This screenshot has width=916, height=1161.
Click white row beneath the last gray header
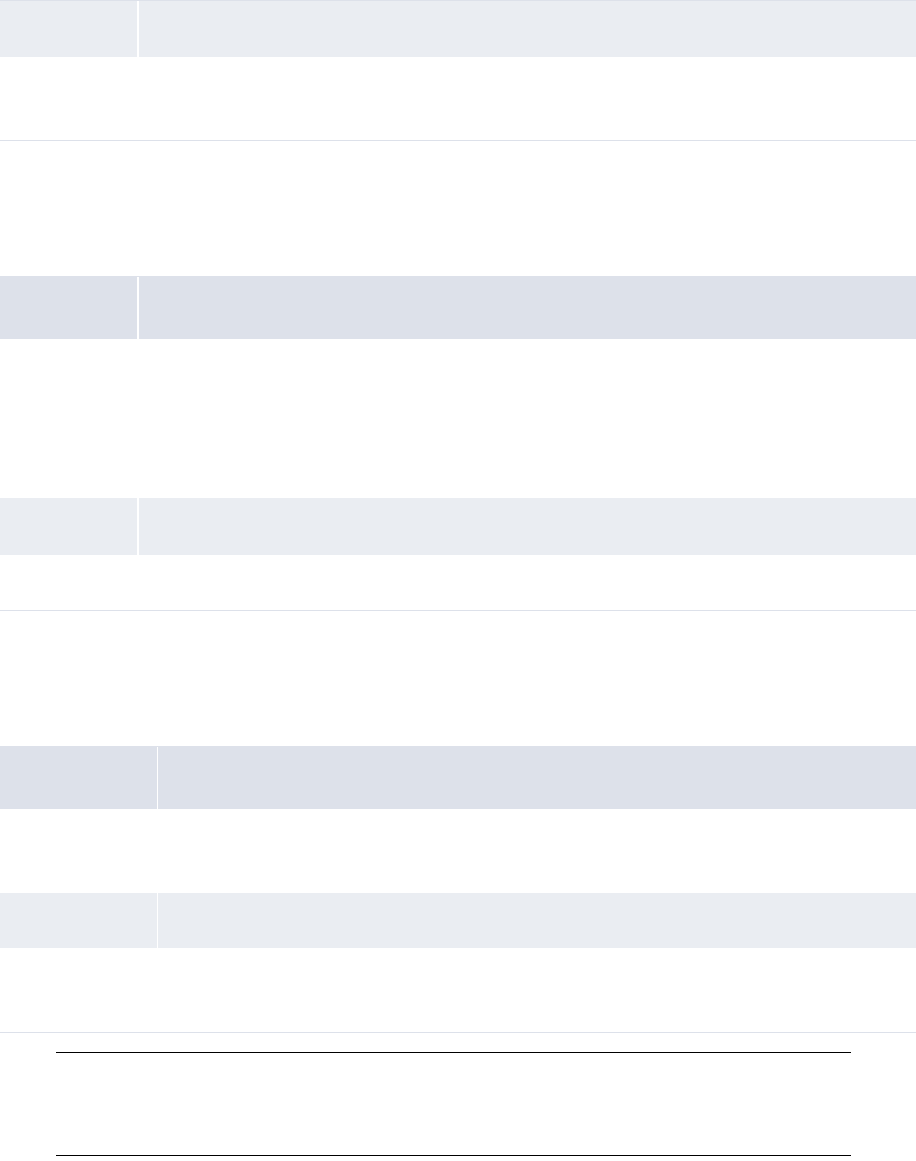tap(458, 990)
